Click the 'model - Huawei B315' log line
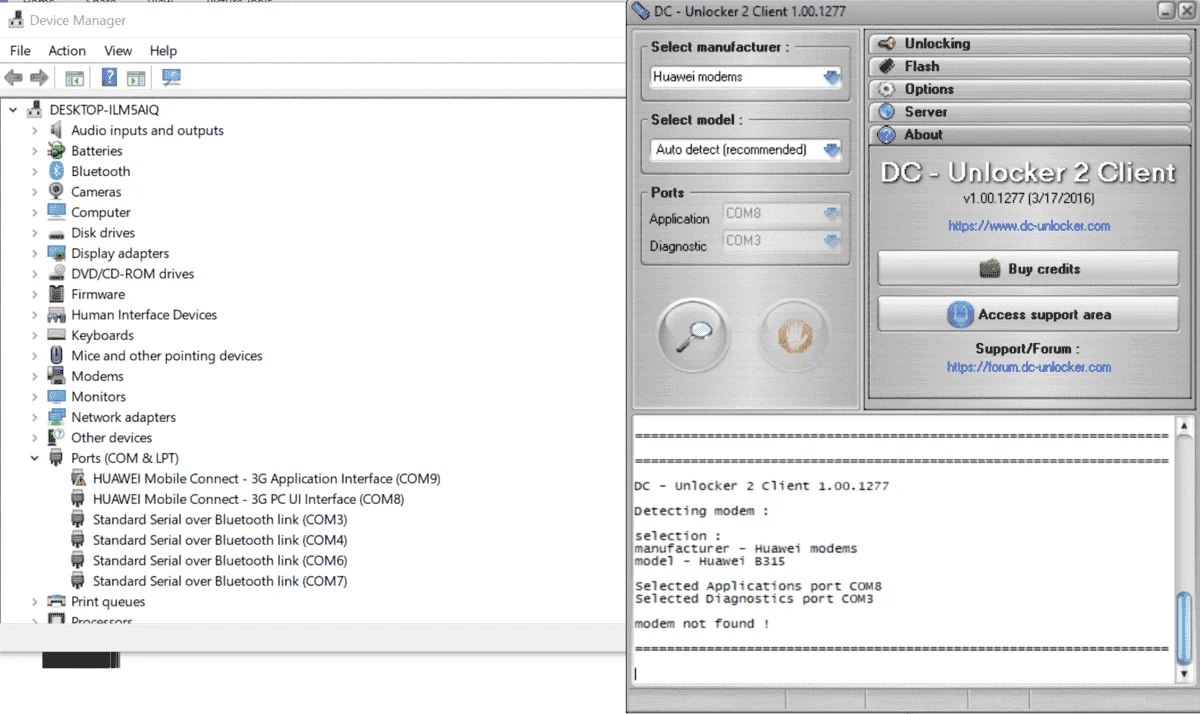 pos(710,561)
